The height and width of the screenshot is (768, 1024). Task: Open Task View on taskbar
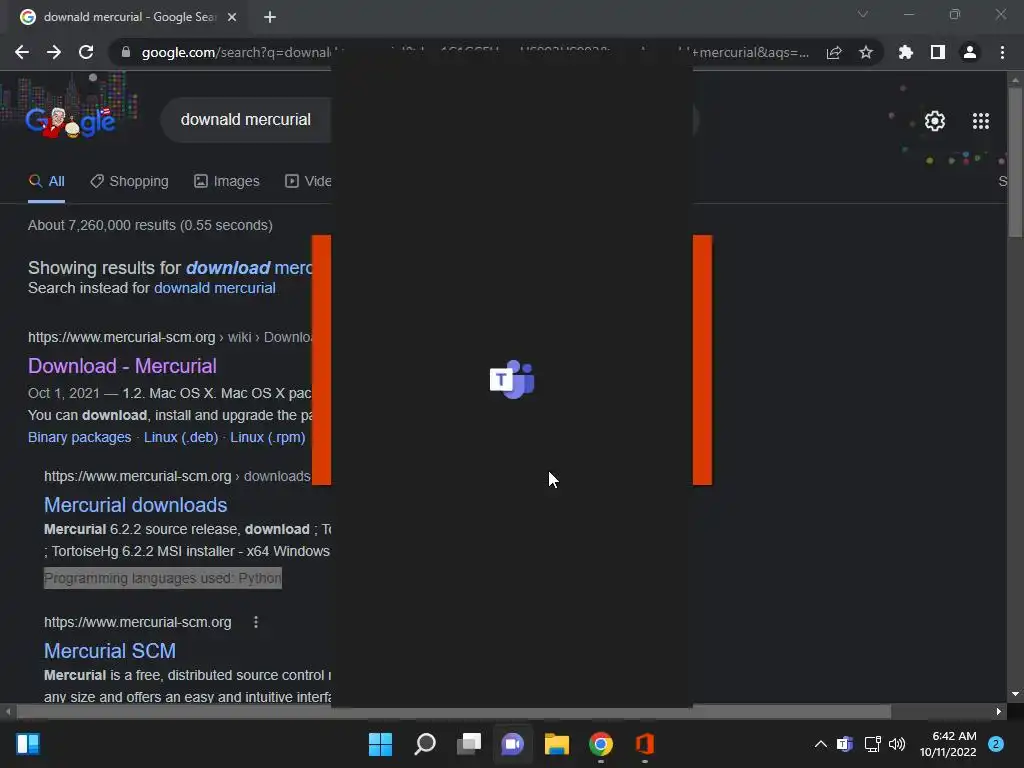(x=469, y=744)
